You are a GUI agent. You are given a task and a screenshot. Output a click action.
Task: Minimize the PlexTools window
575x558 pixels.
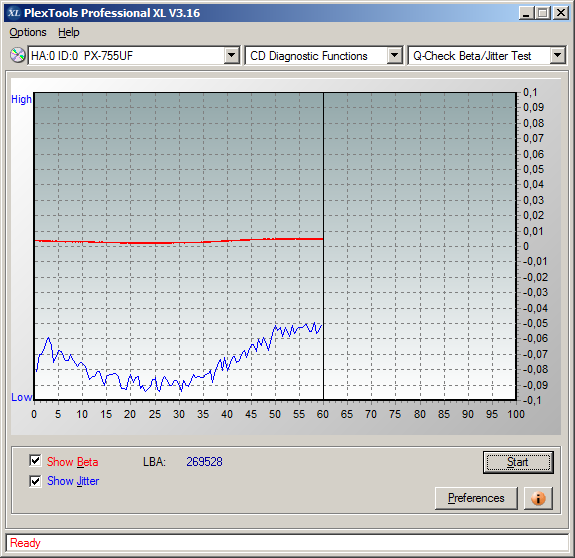coord(527,13)
